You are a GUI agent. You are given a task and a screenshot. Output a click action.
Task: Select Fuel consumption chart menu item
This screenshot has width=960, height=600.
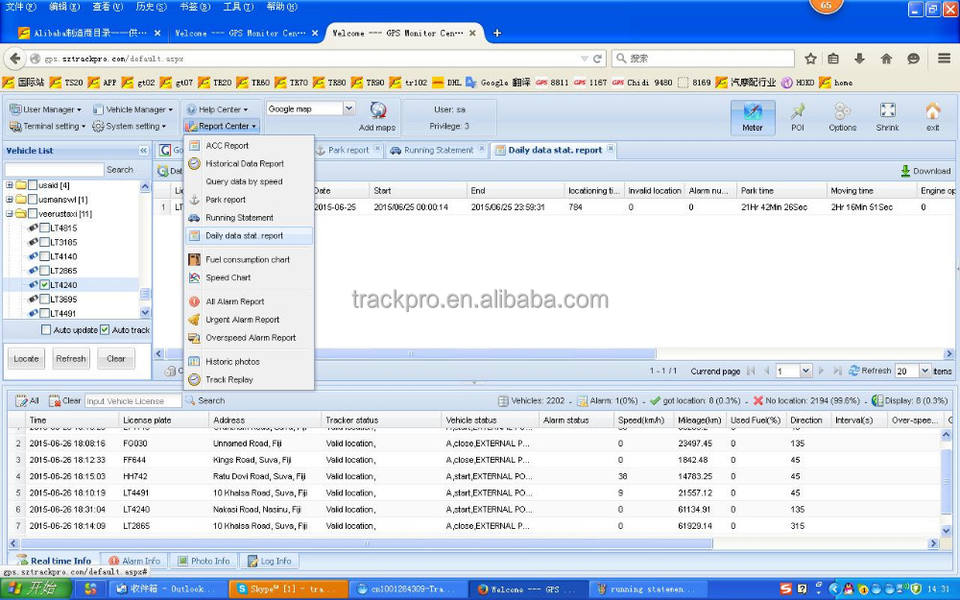point(247,260)
